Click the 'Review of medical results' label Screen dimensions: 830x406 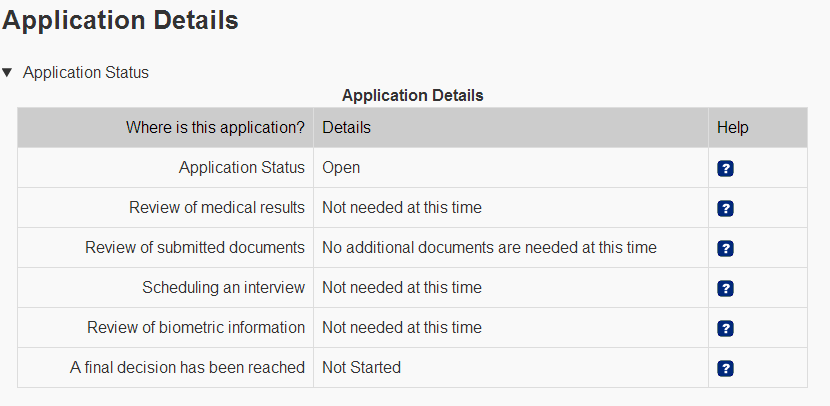click(217, 208)
